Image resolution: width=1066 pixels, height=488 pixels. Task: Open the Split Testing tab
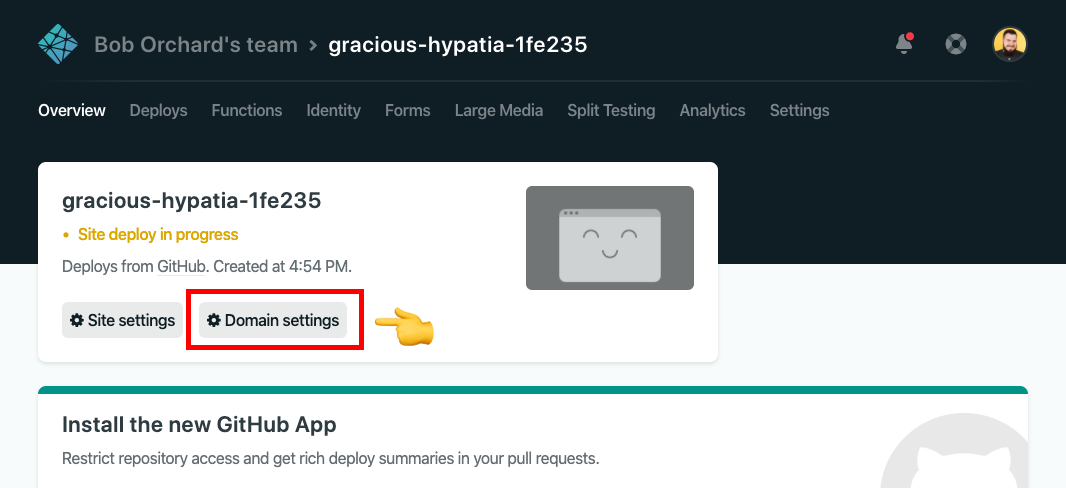coord(611,110)
